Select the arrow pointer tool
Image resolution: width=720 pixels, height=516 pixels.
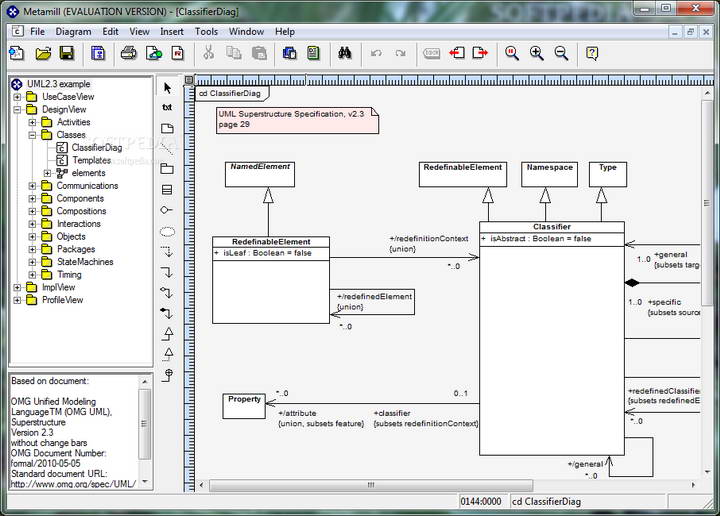pos(168,88)
